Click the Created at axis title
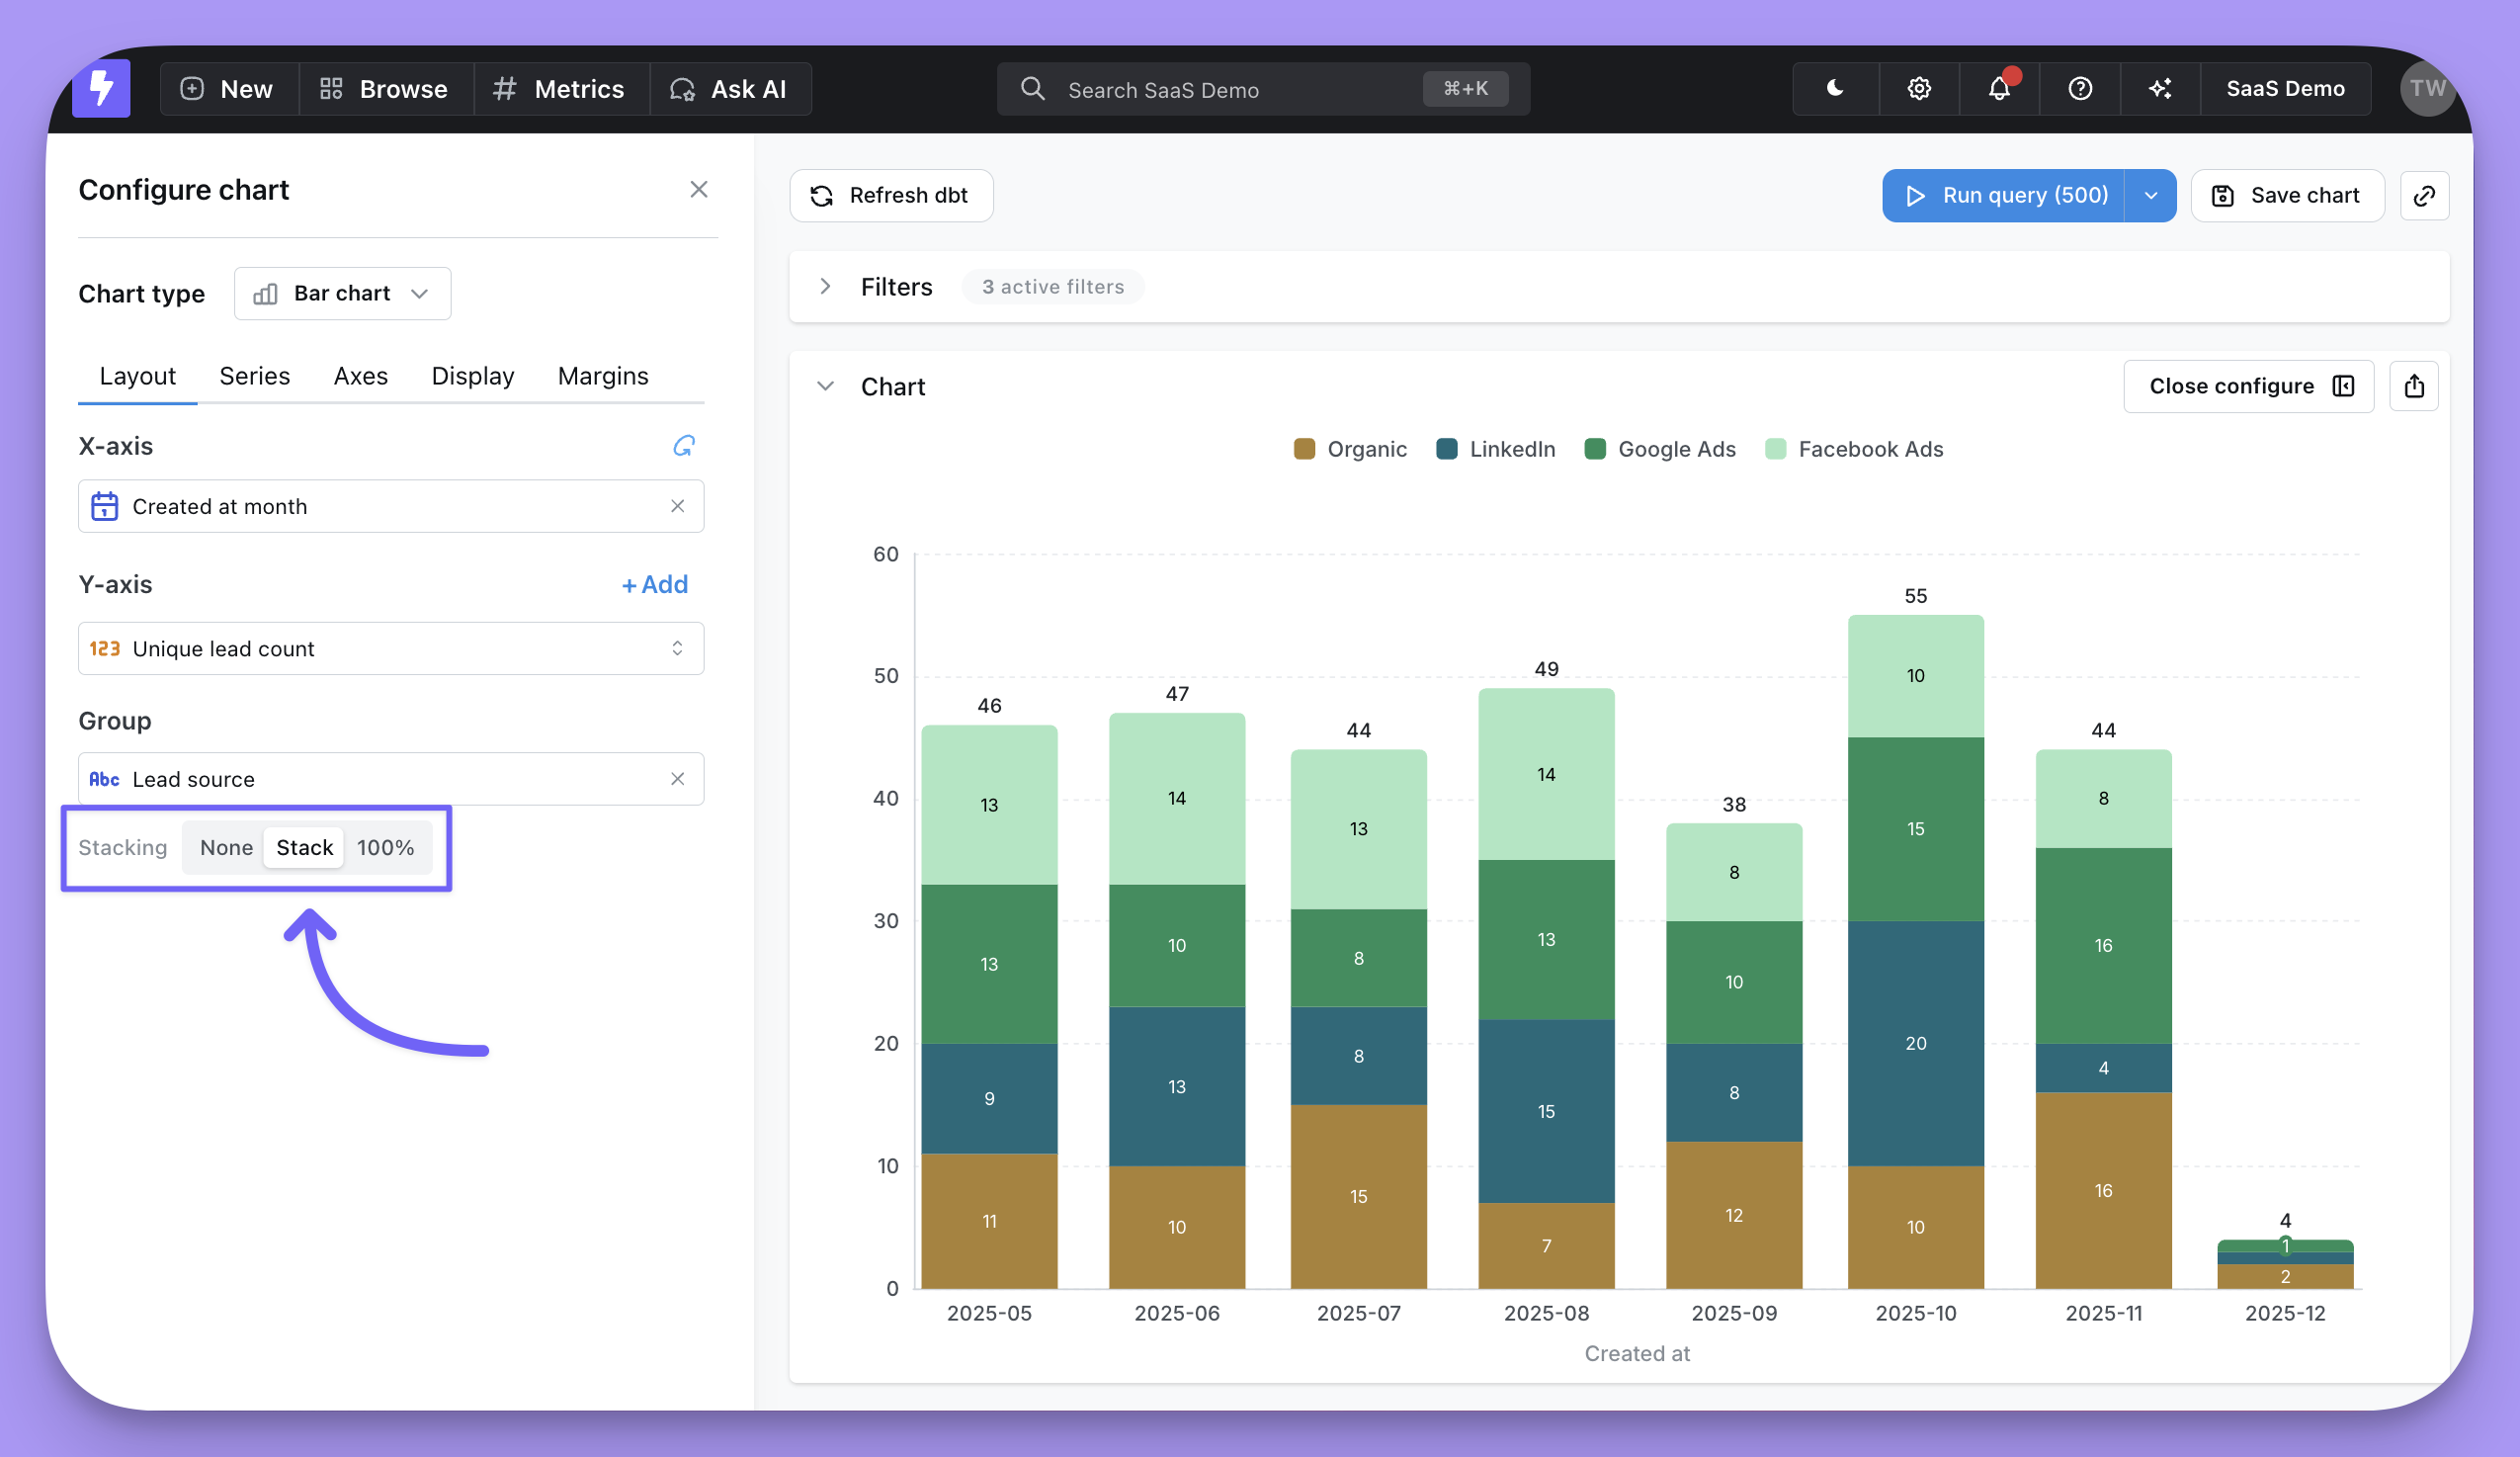2520x1457 pixels. pyautogui.click(x=1637, y=1353)
